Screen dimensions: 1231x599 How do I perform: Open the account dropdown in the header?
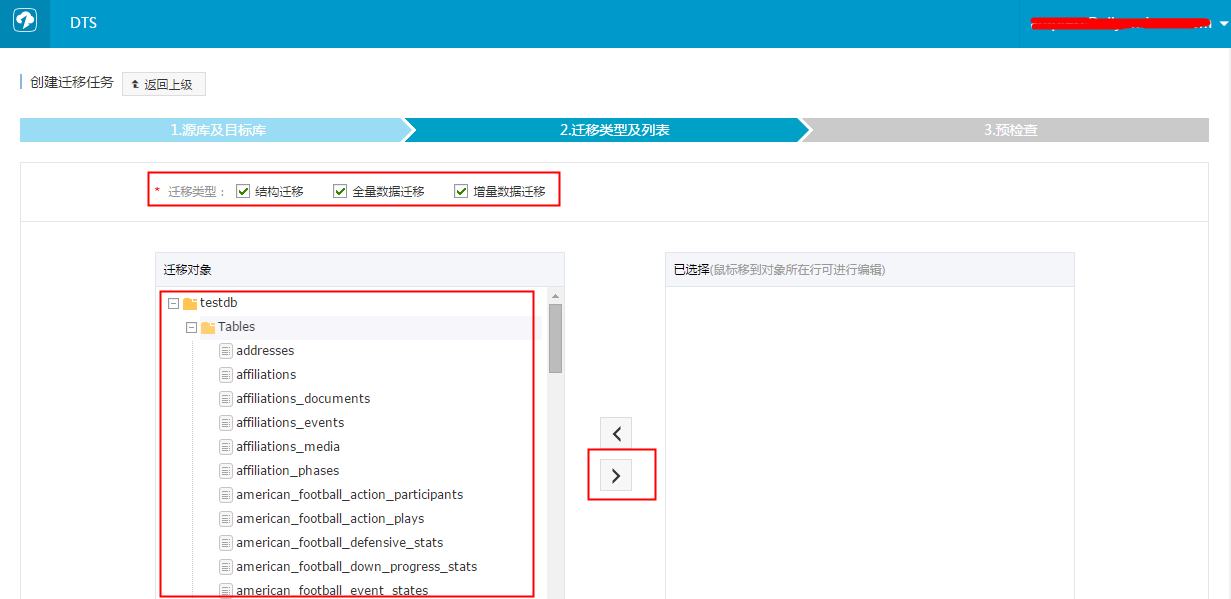tap(1224, 24)
